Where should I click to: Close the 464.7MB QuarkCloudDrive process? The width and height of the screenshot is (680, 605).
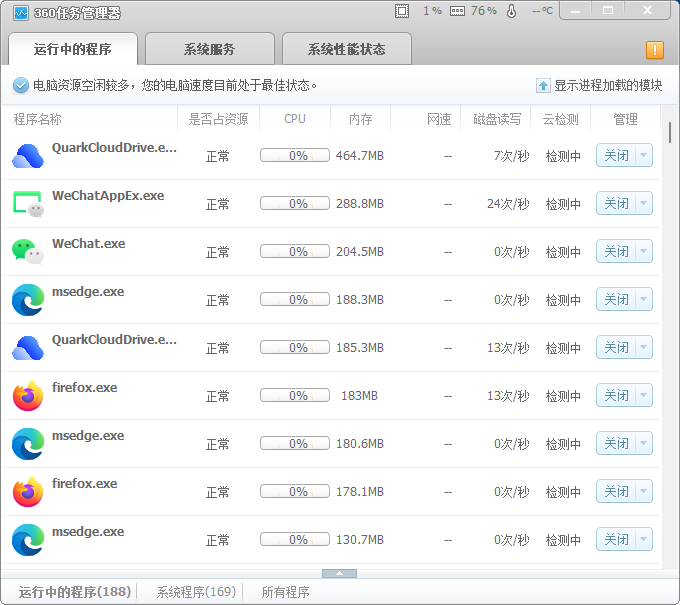(616, 155)
